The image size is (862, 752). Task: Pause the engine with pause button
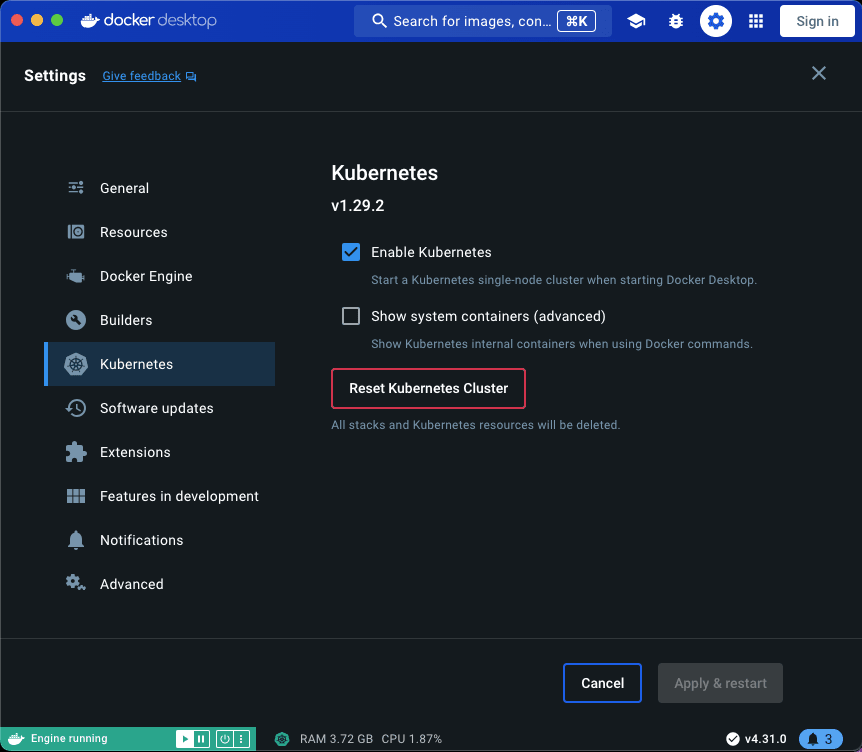click(201, 739)
